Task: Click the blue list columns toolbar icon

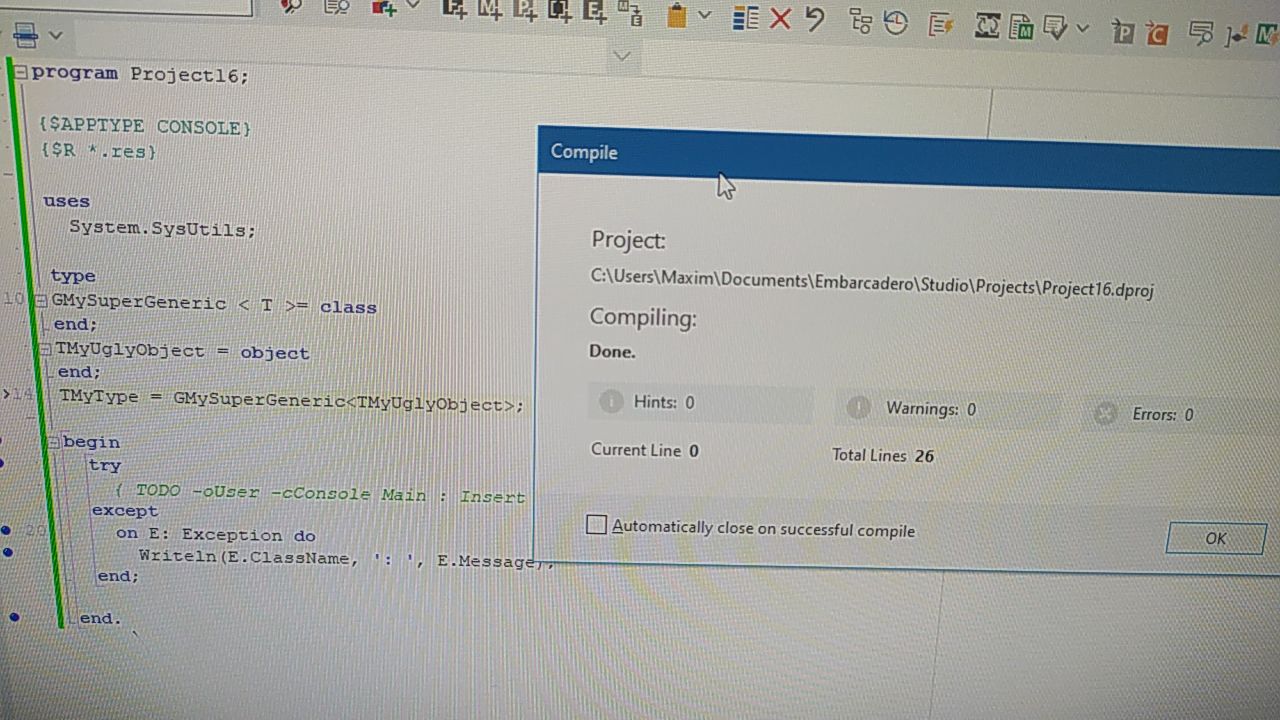Action: pyautogui.click(x=746, y=17)
